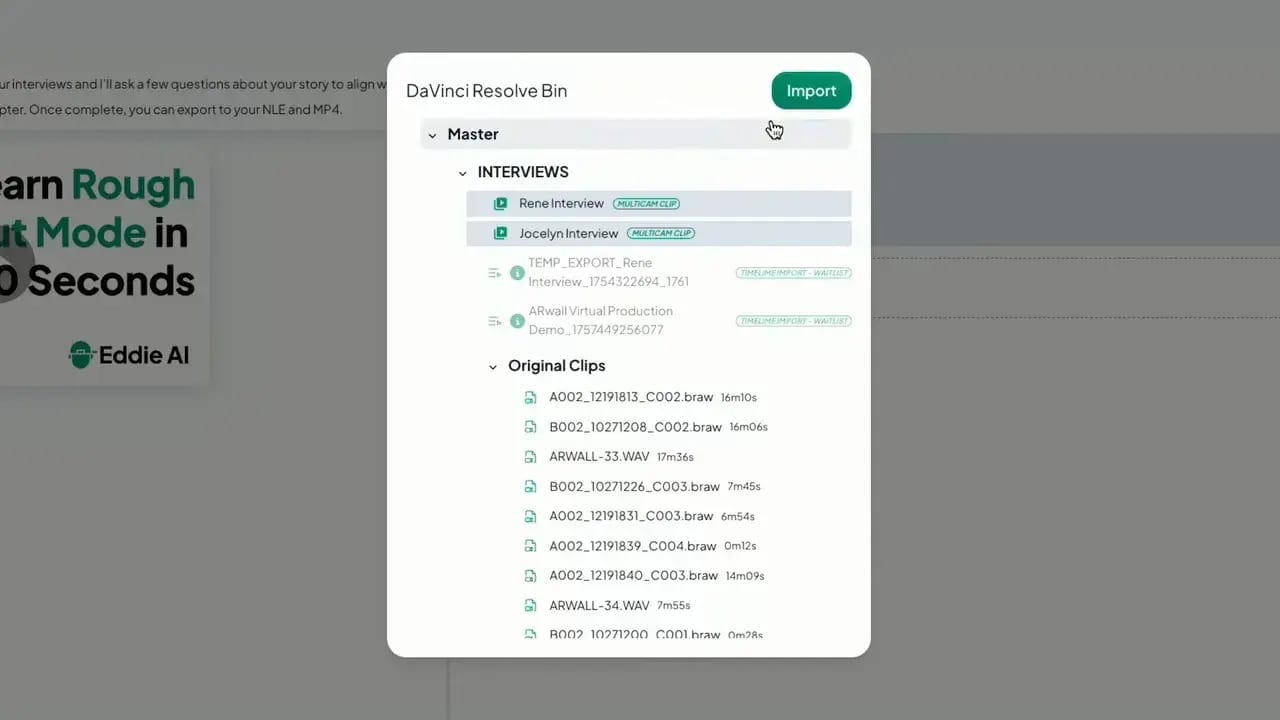Screen dimensions: 1280x720
Task: Select the Master bin label
Action: tap(473, 134)
